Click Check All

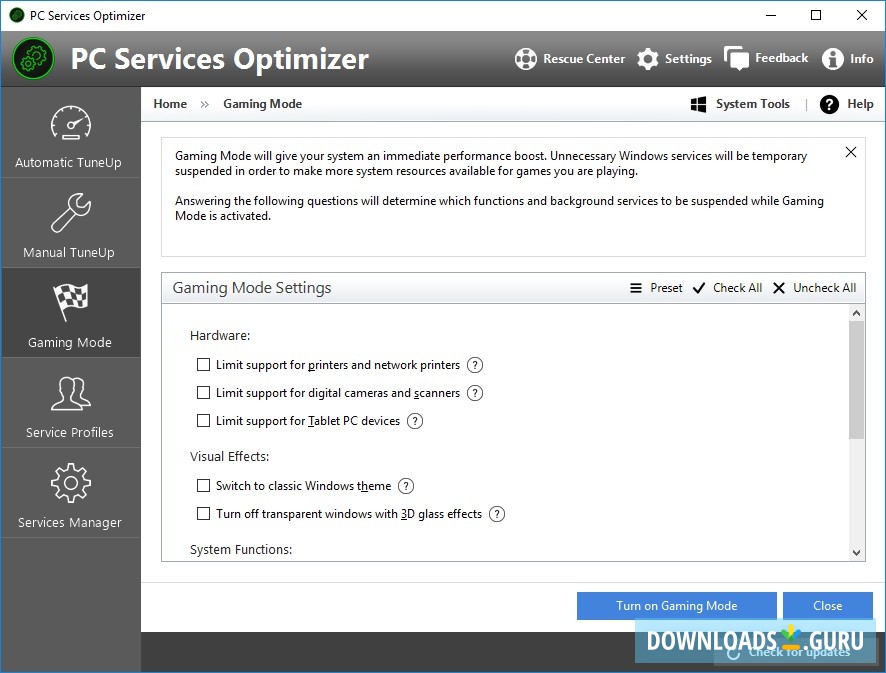point(727,288)
